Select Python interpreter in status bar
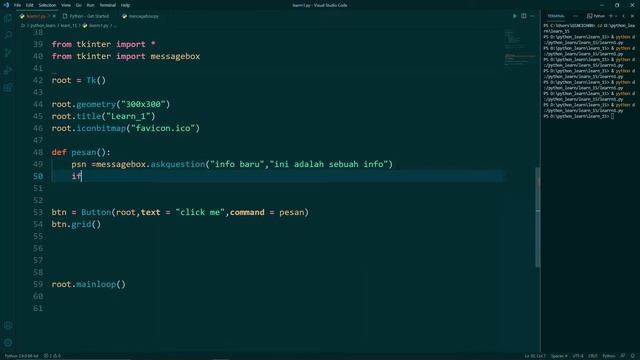 pos(21,356)
